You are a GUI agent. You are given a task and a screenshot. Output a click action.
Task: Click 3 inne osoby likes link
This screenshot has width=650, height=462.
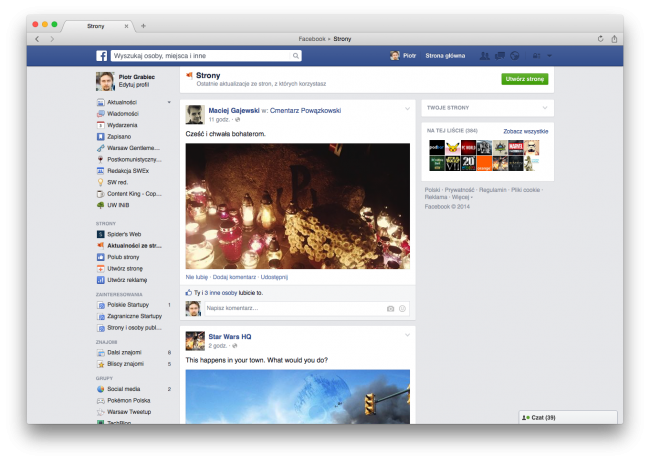tap(221, 293)
